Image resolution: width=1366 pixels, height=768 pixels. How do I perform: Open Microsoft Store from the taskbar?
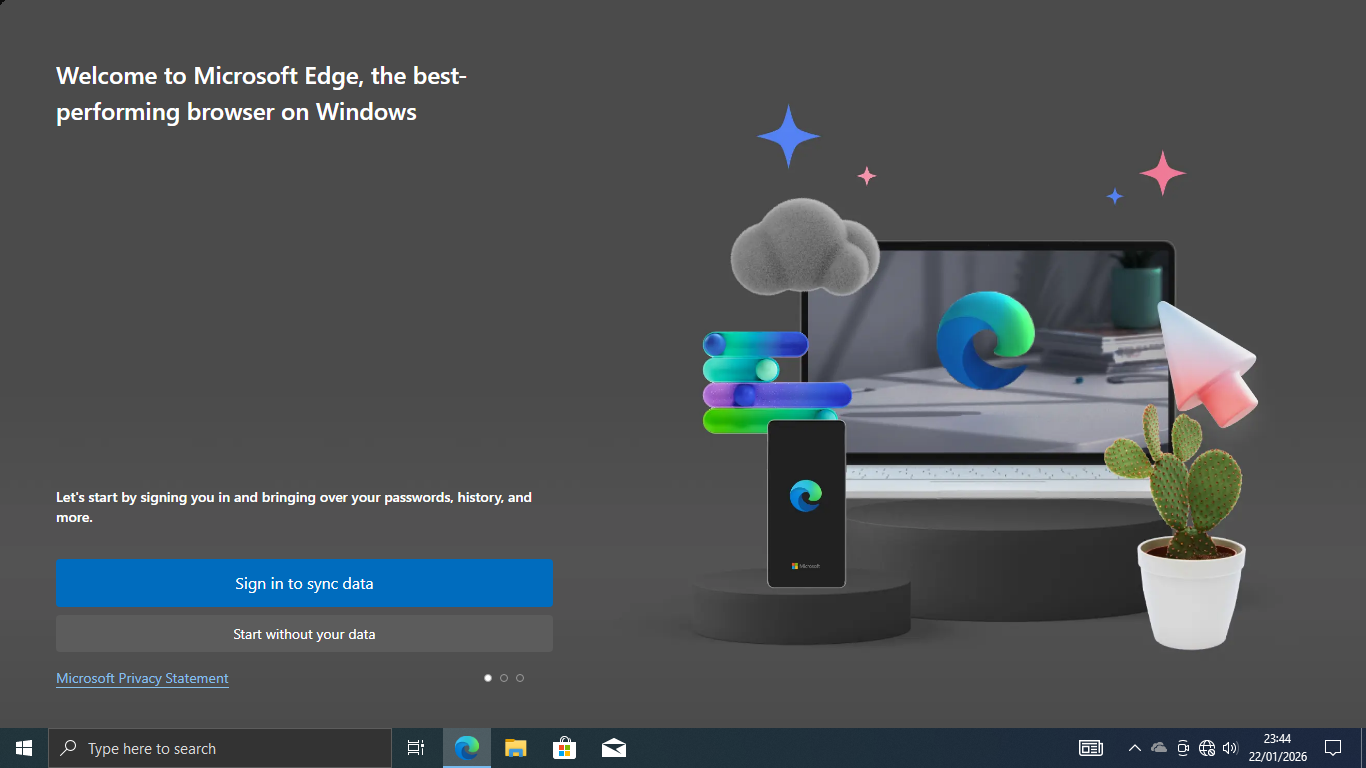pyautogui.click(x=565, y=748)
